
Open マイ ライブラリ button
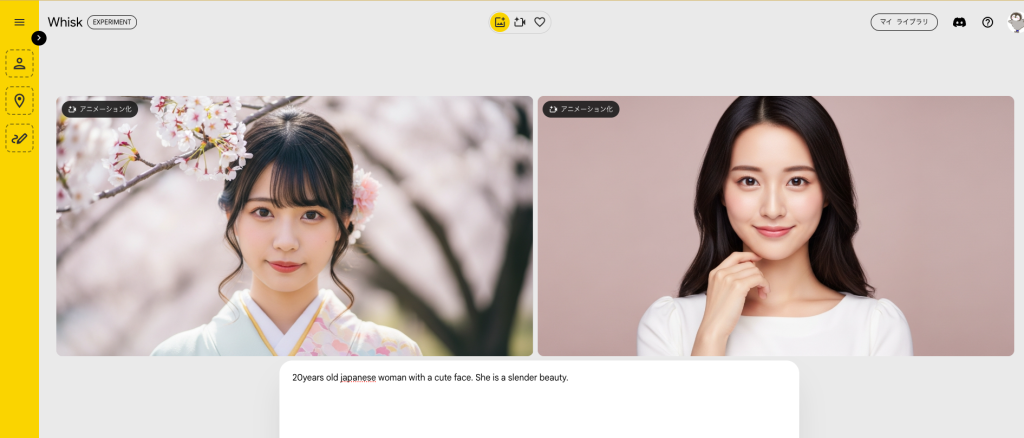pyautogui.click(x=903, y=22)
